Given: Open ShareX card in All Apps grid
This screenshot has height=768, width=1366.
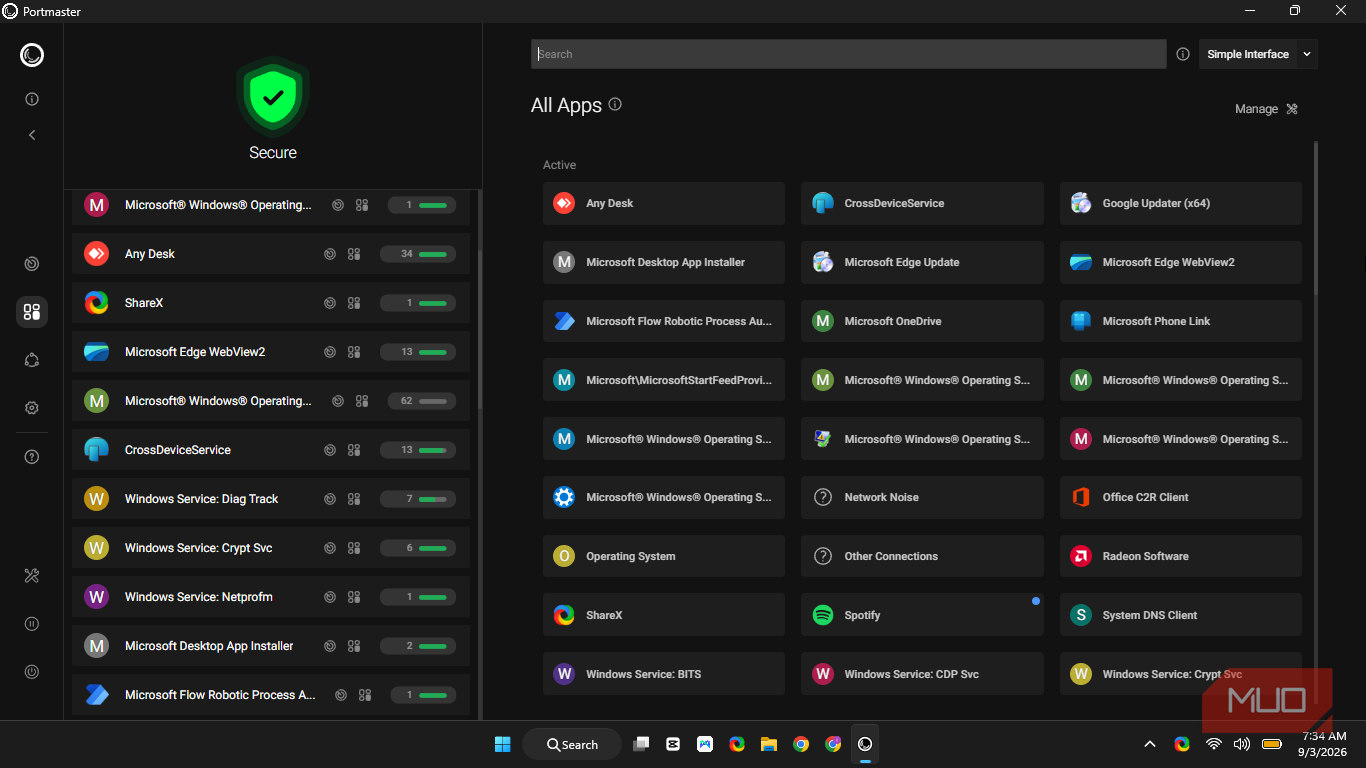Looking at the screenshot, I should (664, 615).
